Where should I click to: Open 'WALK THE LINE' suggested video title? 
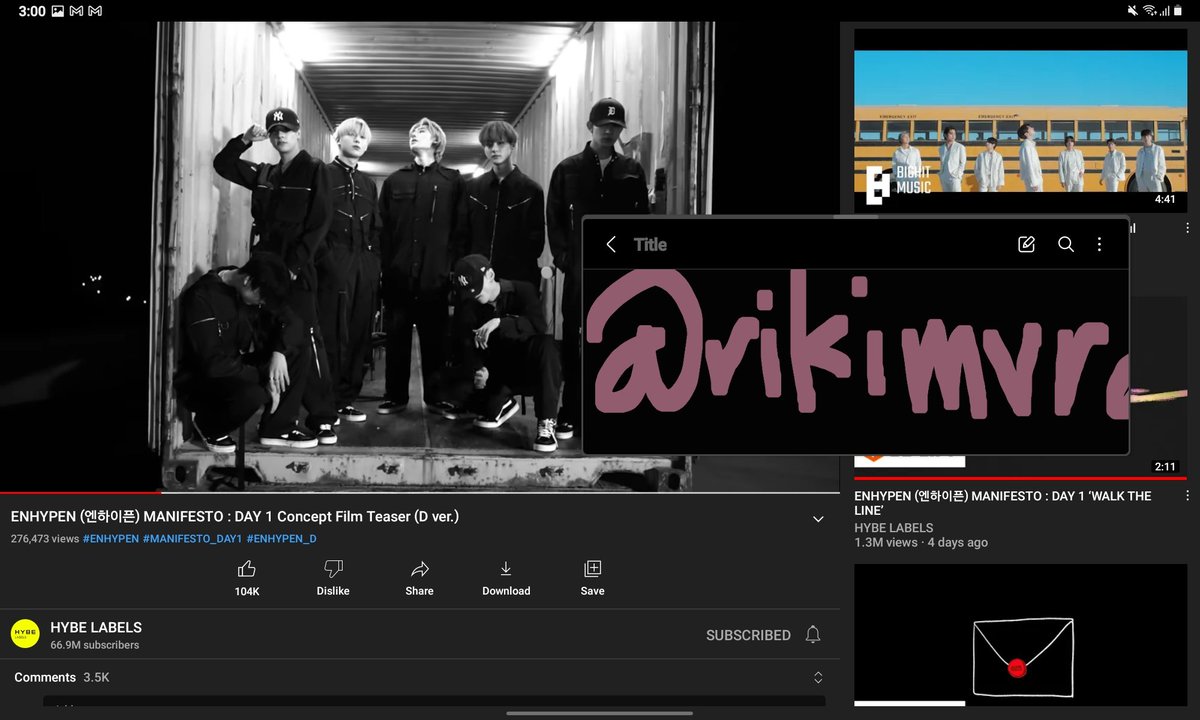1003,503
